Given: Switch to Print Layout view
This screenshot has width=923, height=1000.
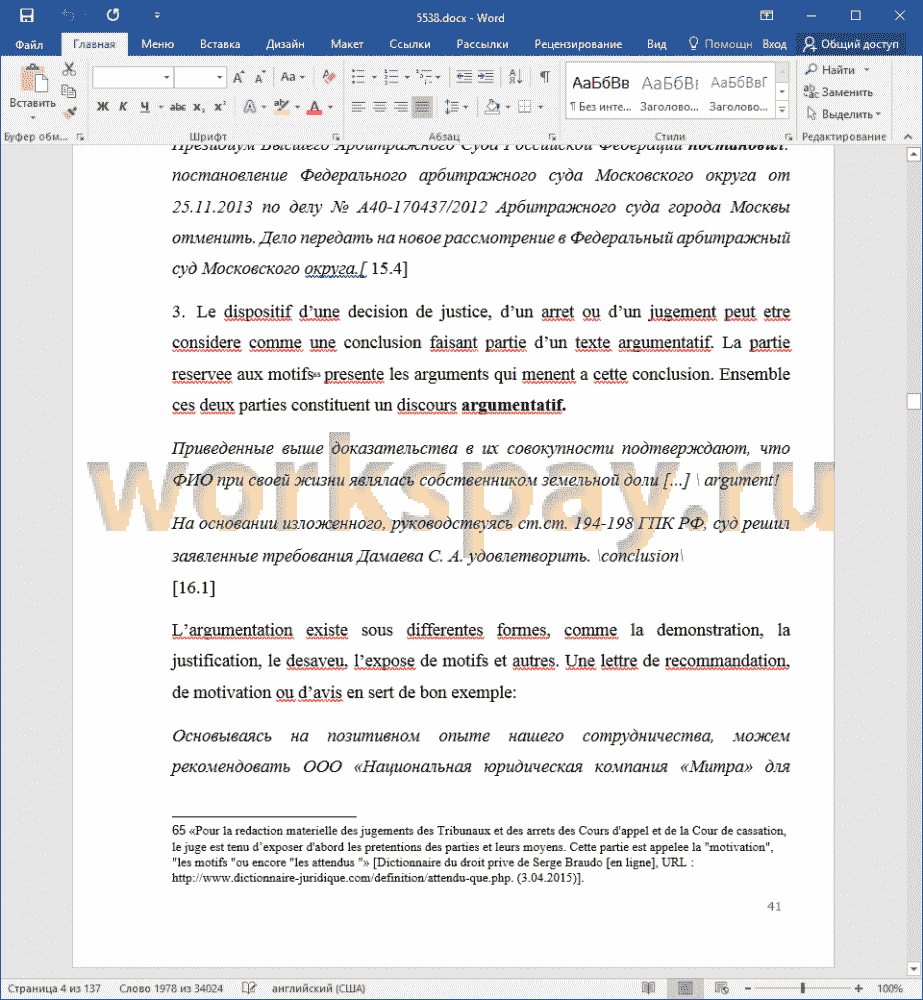Looking at the screenshot, I should 686,988.
